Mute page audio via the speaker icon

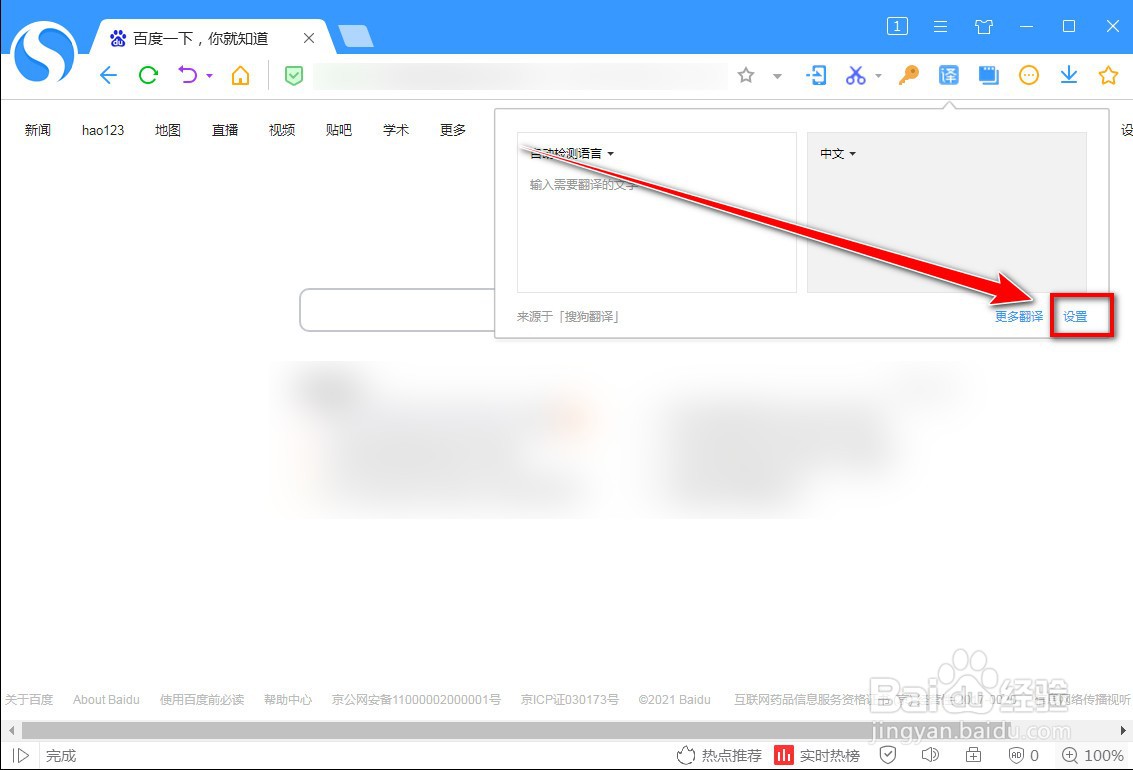point(930,755)
